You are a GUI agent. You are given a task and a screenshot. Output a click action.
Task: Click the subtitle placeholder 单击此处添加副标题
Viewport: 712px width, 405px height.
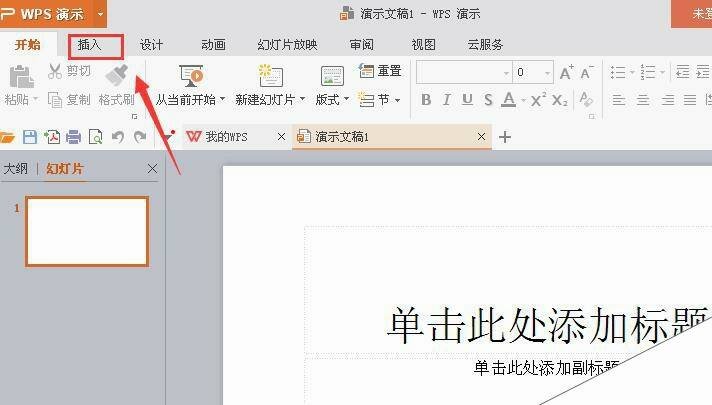pos(547,368)
